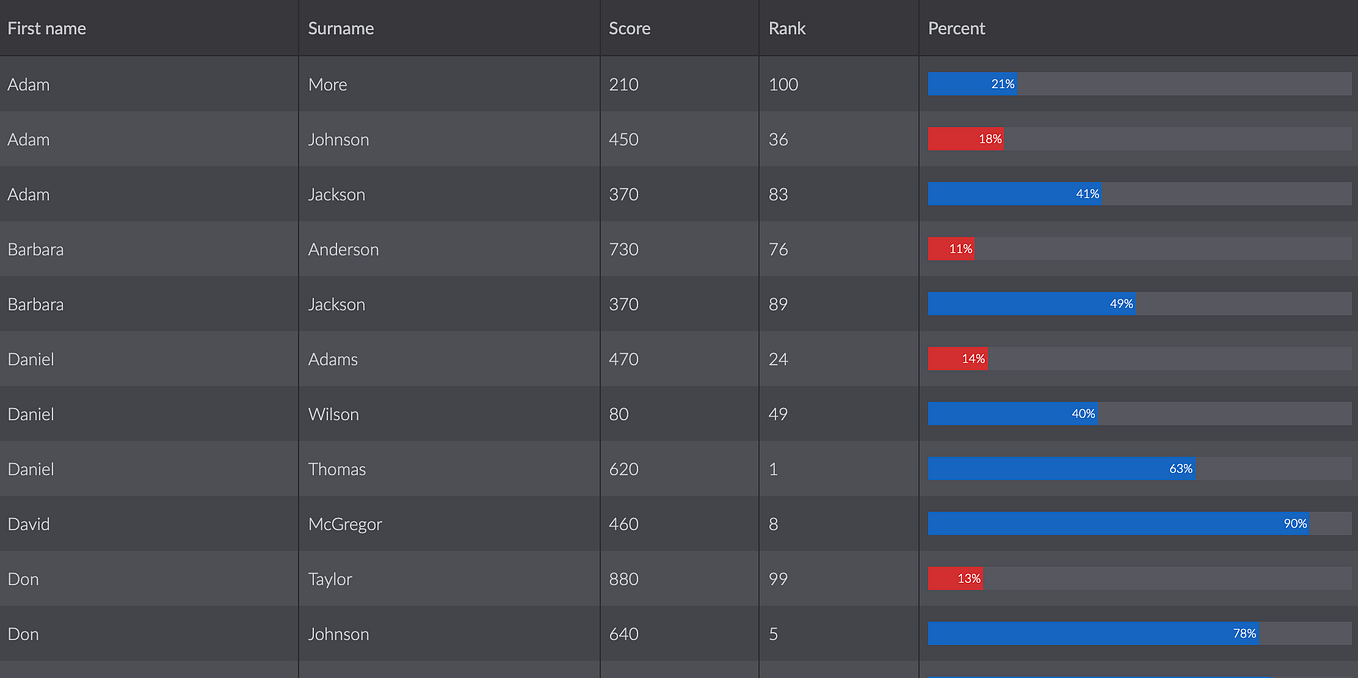This screenshot has width=1358, height=678.
Task: Click the Surname column header
Action: 339,28
